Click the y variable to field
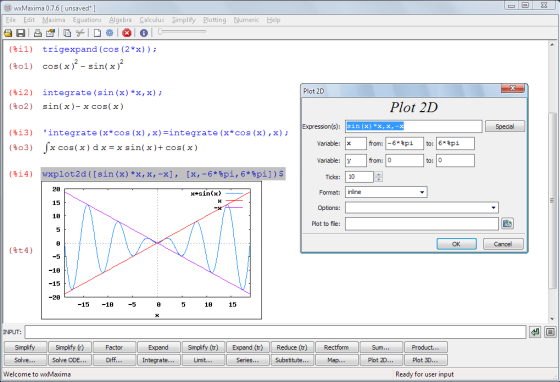Screen dimensions: 560x382 pyautogui.click(x=455, y=161)
